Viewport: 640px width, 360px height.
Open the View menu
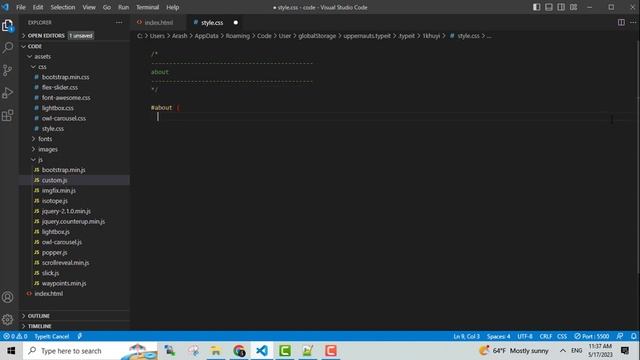pos(89,7)
